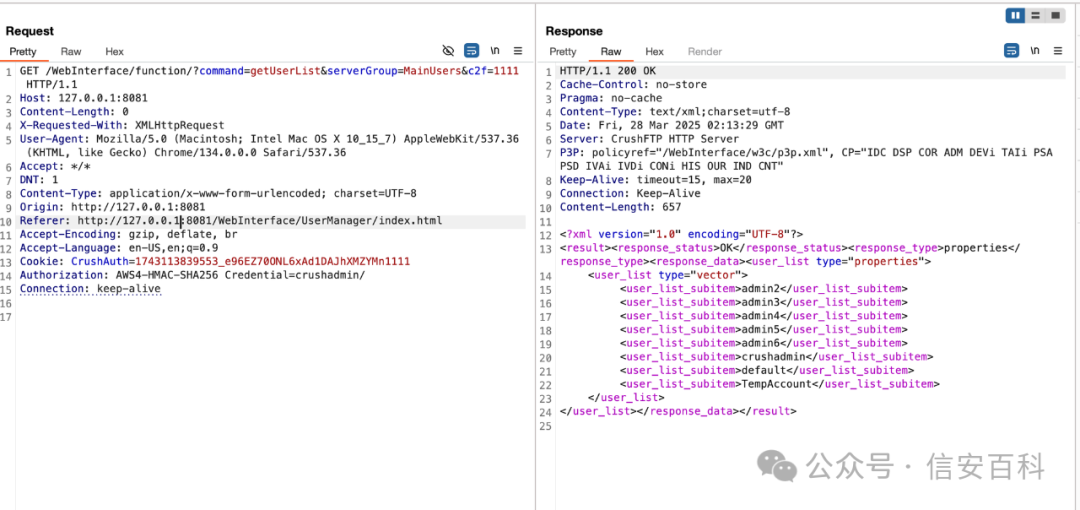1080x510 pixels.
Task: Toggle non-printable \n characters in Response
Action: pos(1035,51)
